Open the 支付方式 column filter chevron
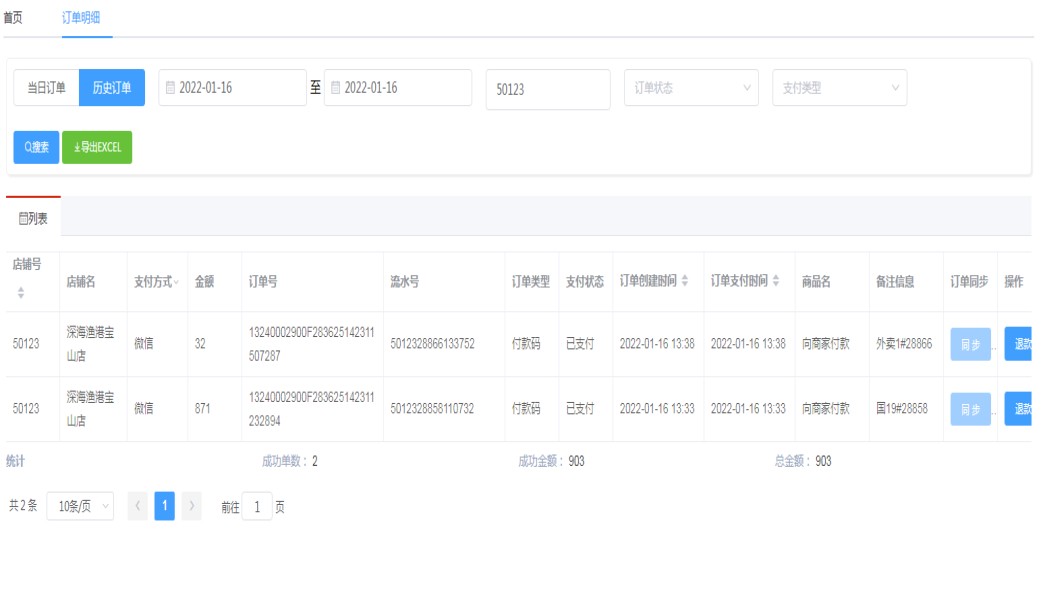 pyautogui.click(x=177, y=282)
